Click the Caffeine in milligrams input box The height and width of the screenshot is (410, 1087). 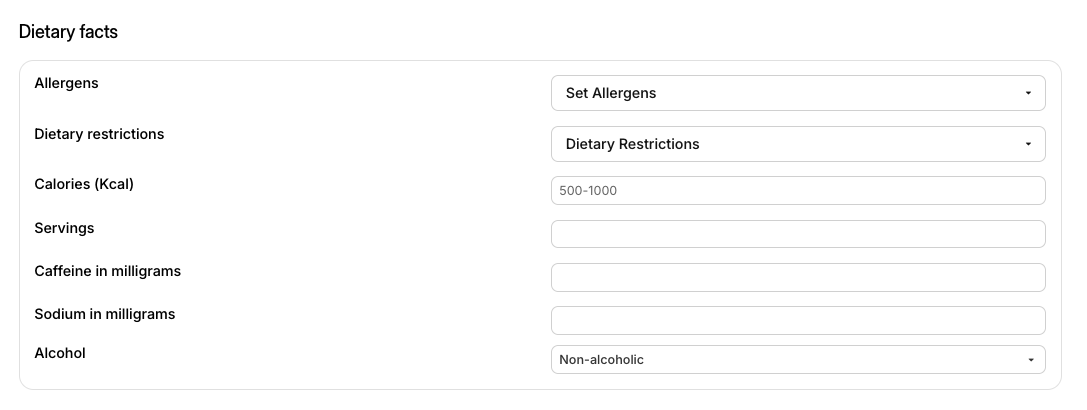pos(798,277)
